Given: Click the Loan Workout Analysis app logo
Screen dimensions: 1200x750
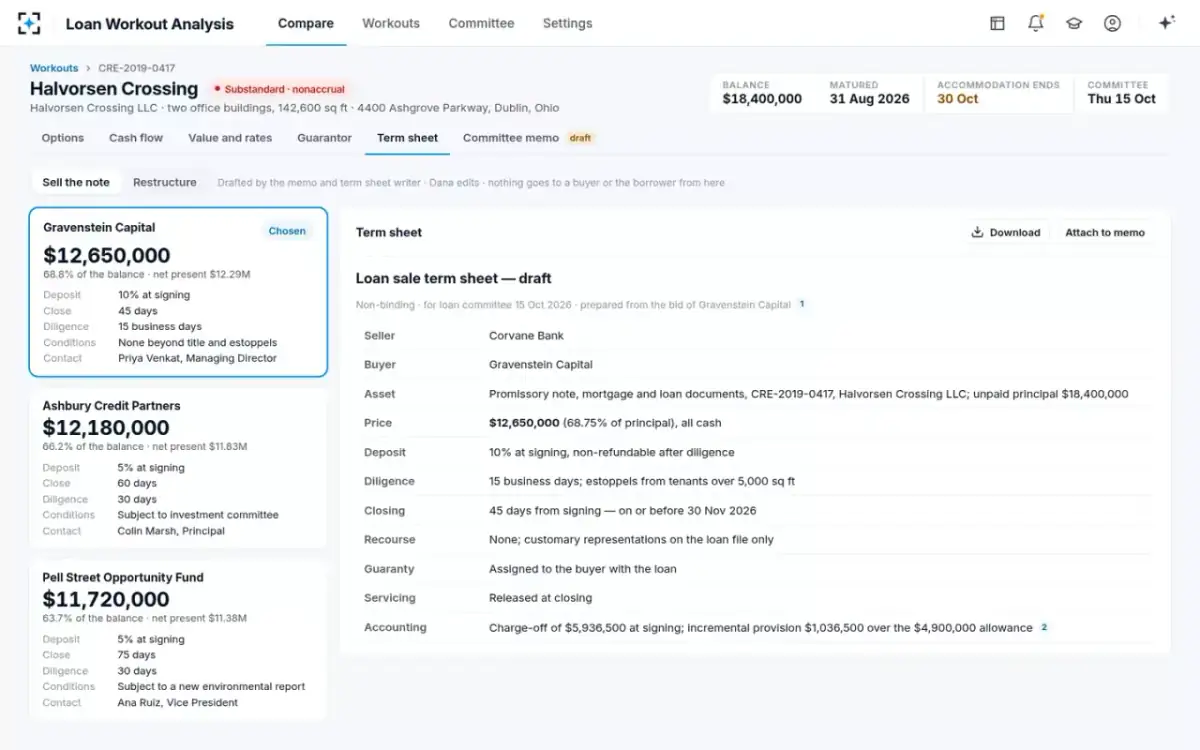Looking at the screenshot, I should point(30,23).
